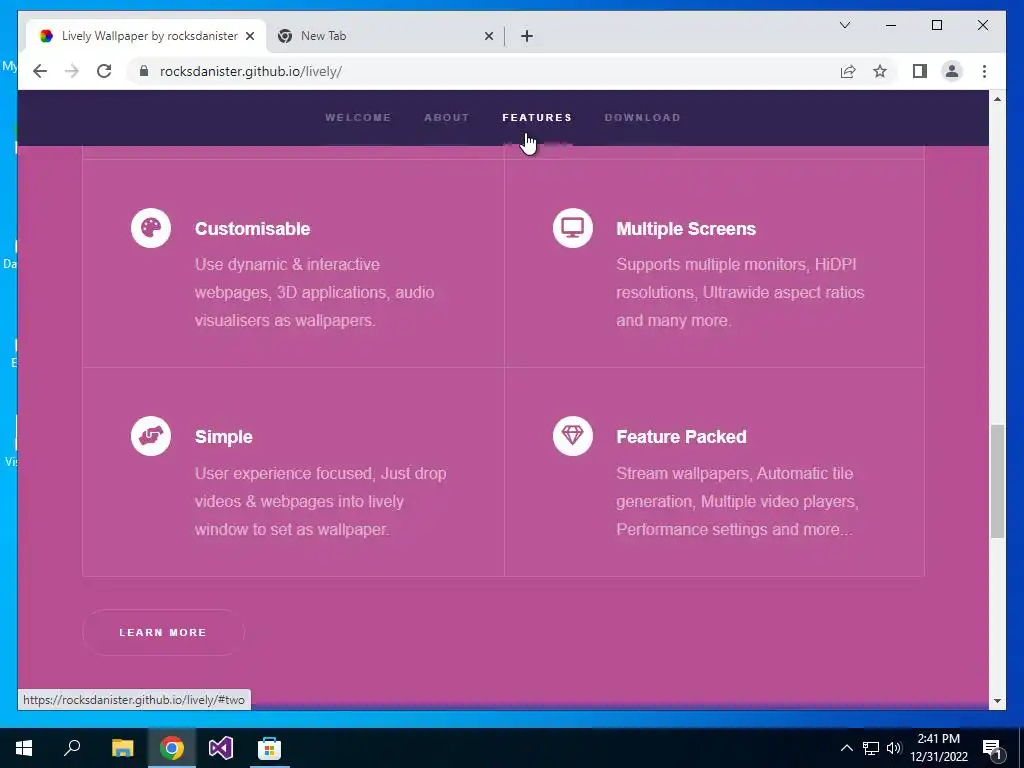Close the New Tab tab
This screenshot has height=768, width=1024.
pos(488,36)
